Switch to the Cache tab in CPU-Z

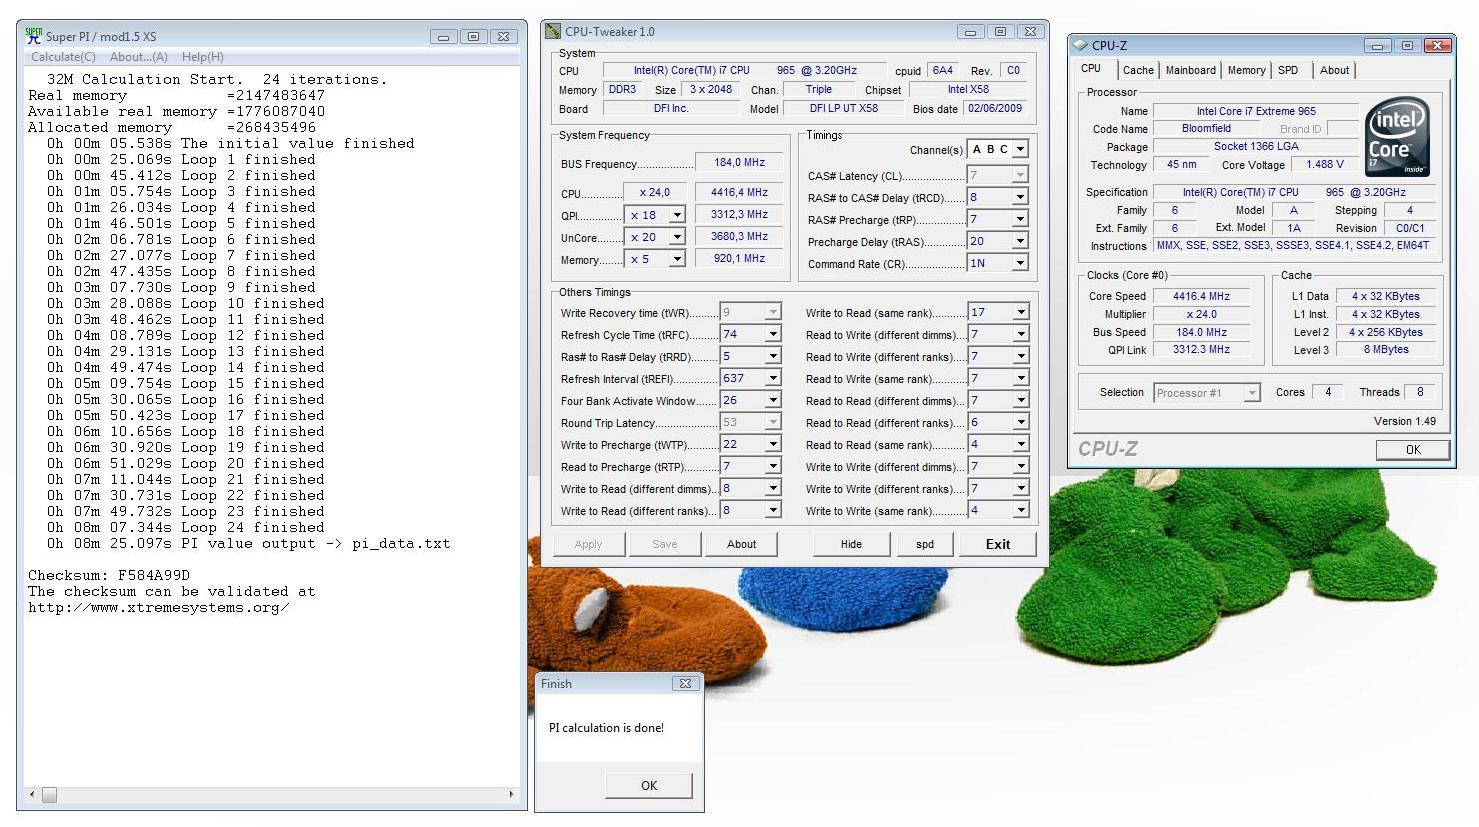1138,70
